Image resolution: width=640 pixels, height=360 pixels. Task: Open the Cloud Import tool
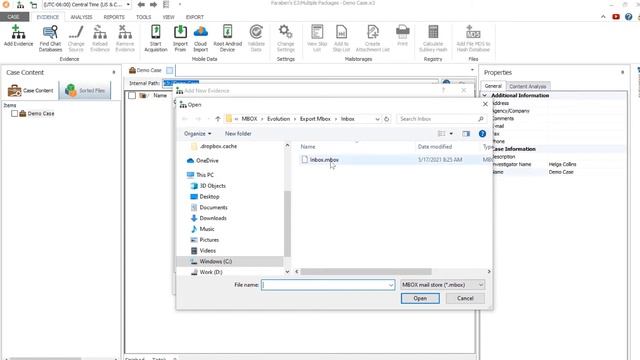[x=200, y=38]
